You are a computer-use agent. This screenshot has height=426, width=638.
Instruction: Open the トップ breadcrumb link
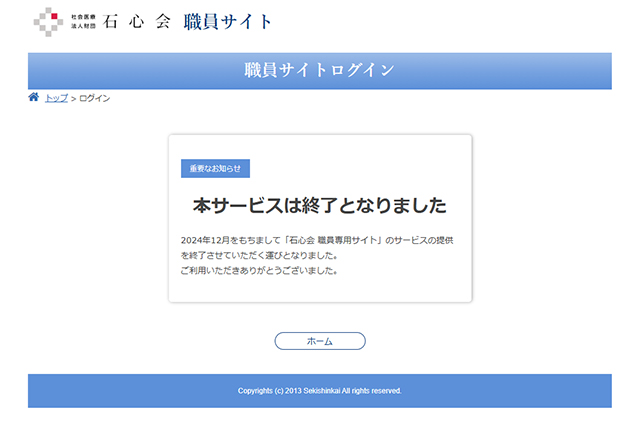(x=56, y=98)
